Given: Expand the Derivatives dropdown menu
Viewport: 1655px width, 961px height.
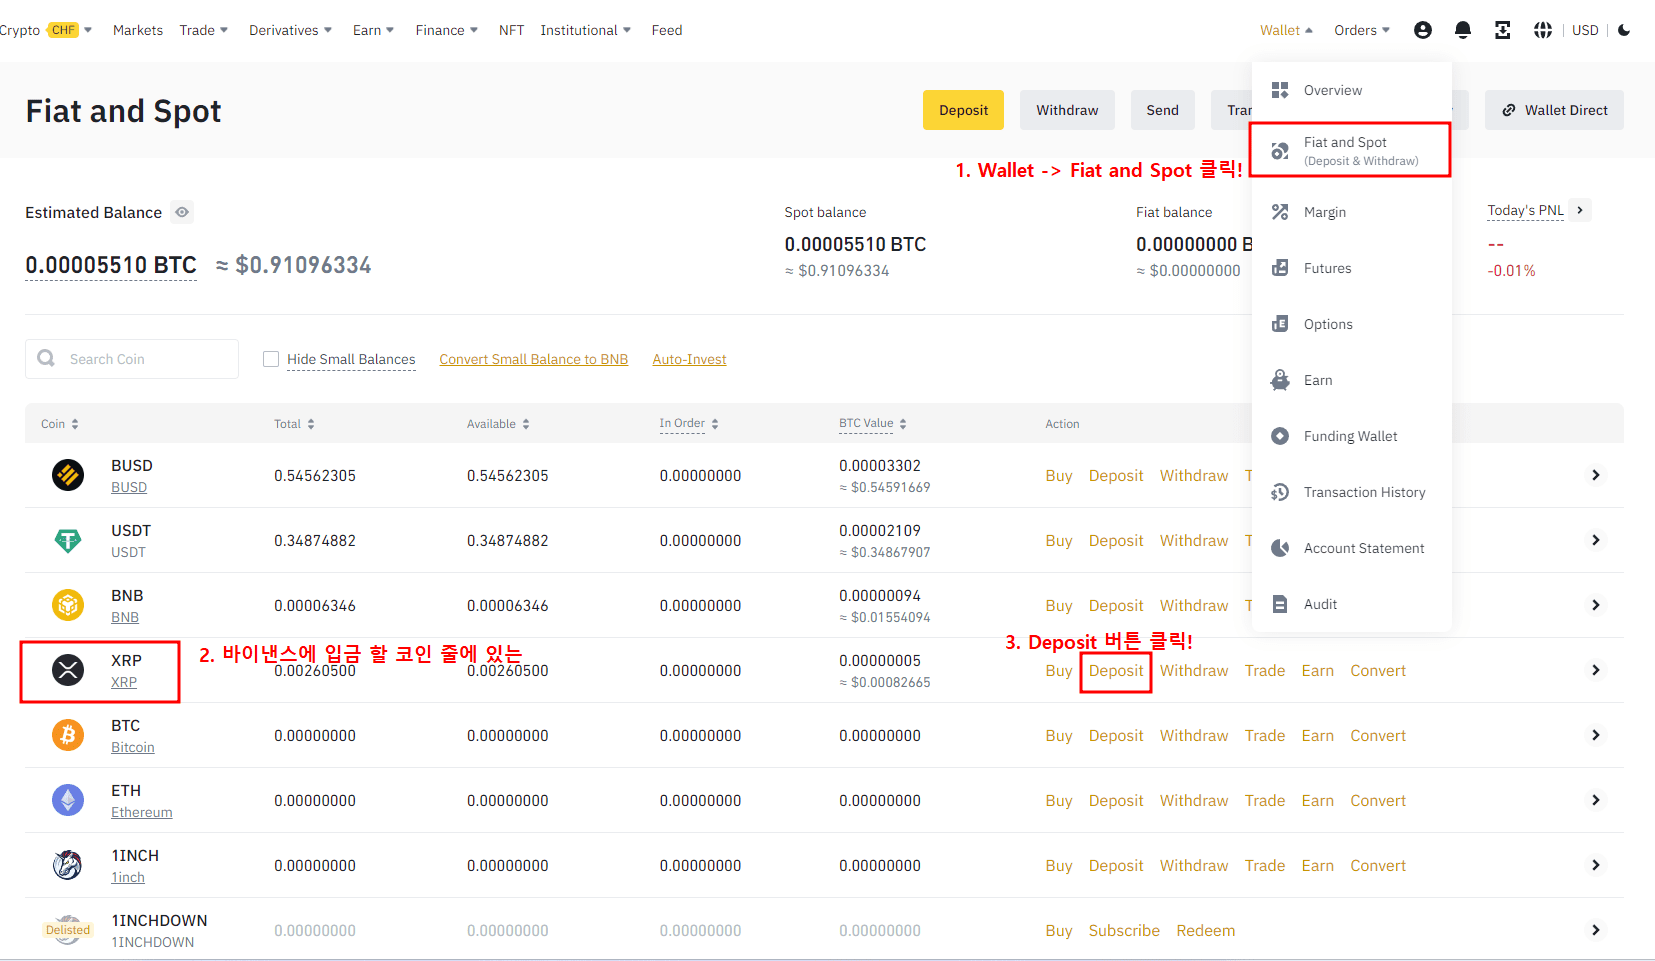Looking at the screenshot, I should coord(290,30).
